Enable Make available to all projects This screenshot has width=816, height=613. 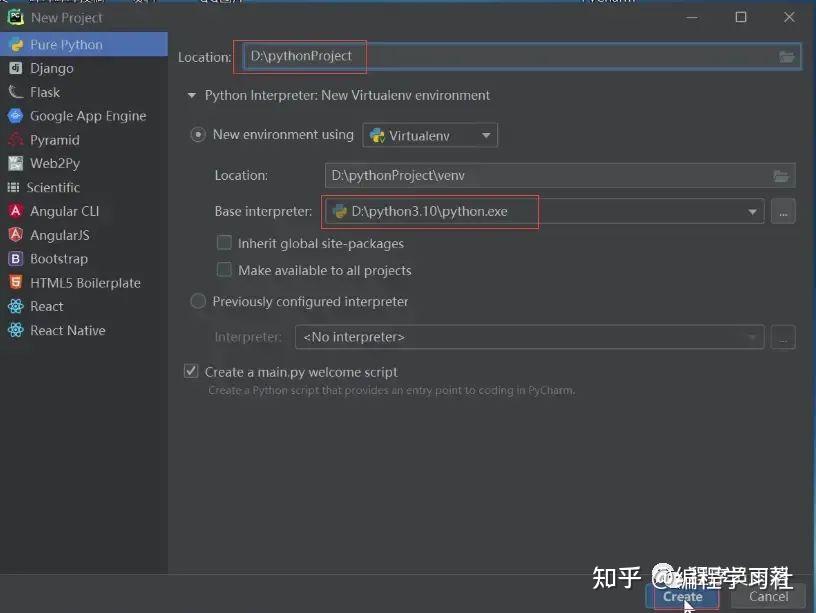point(224,270)
